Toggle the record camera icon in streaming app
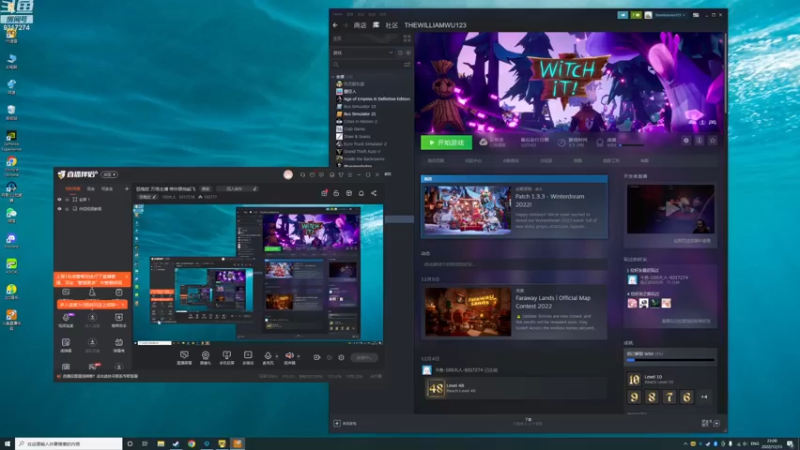 tap(317, 358)
